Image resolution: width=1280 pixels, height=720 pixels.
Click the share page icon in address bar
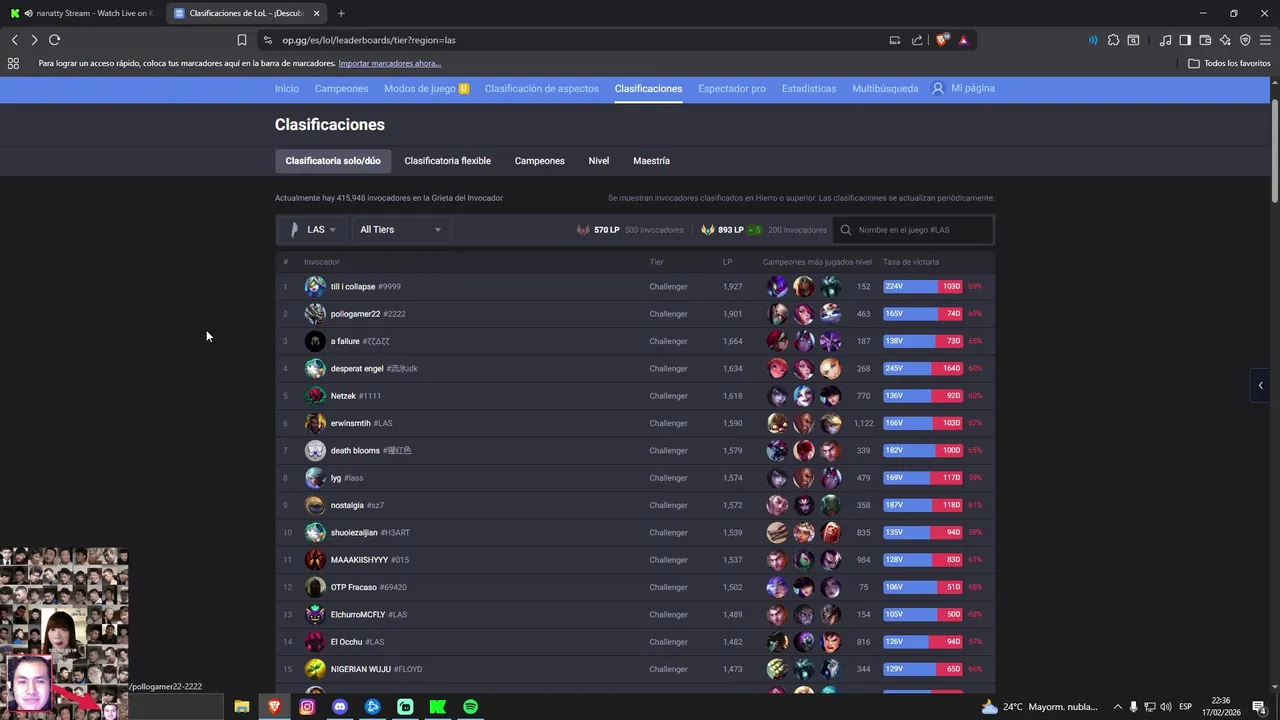pyautogui.click(x=917, y=40)
